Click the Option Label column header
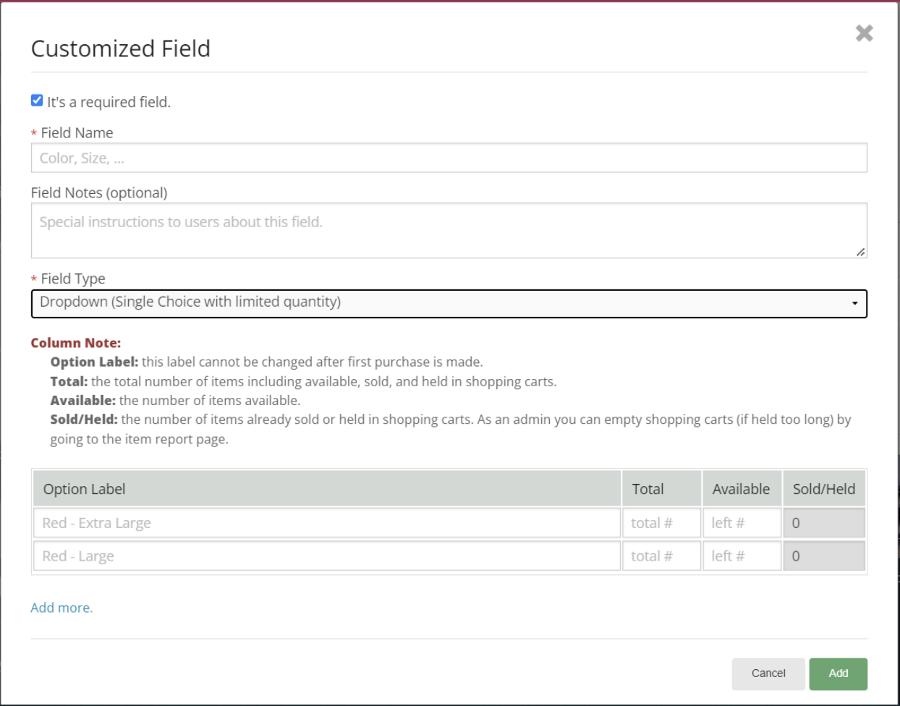This screenshot has width=900, height=706. click(x=327, y=489)
